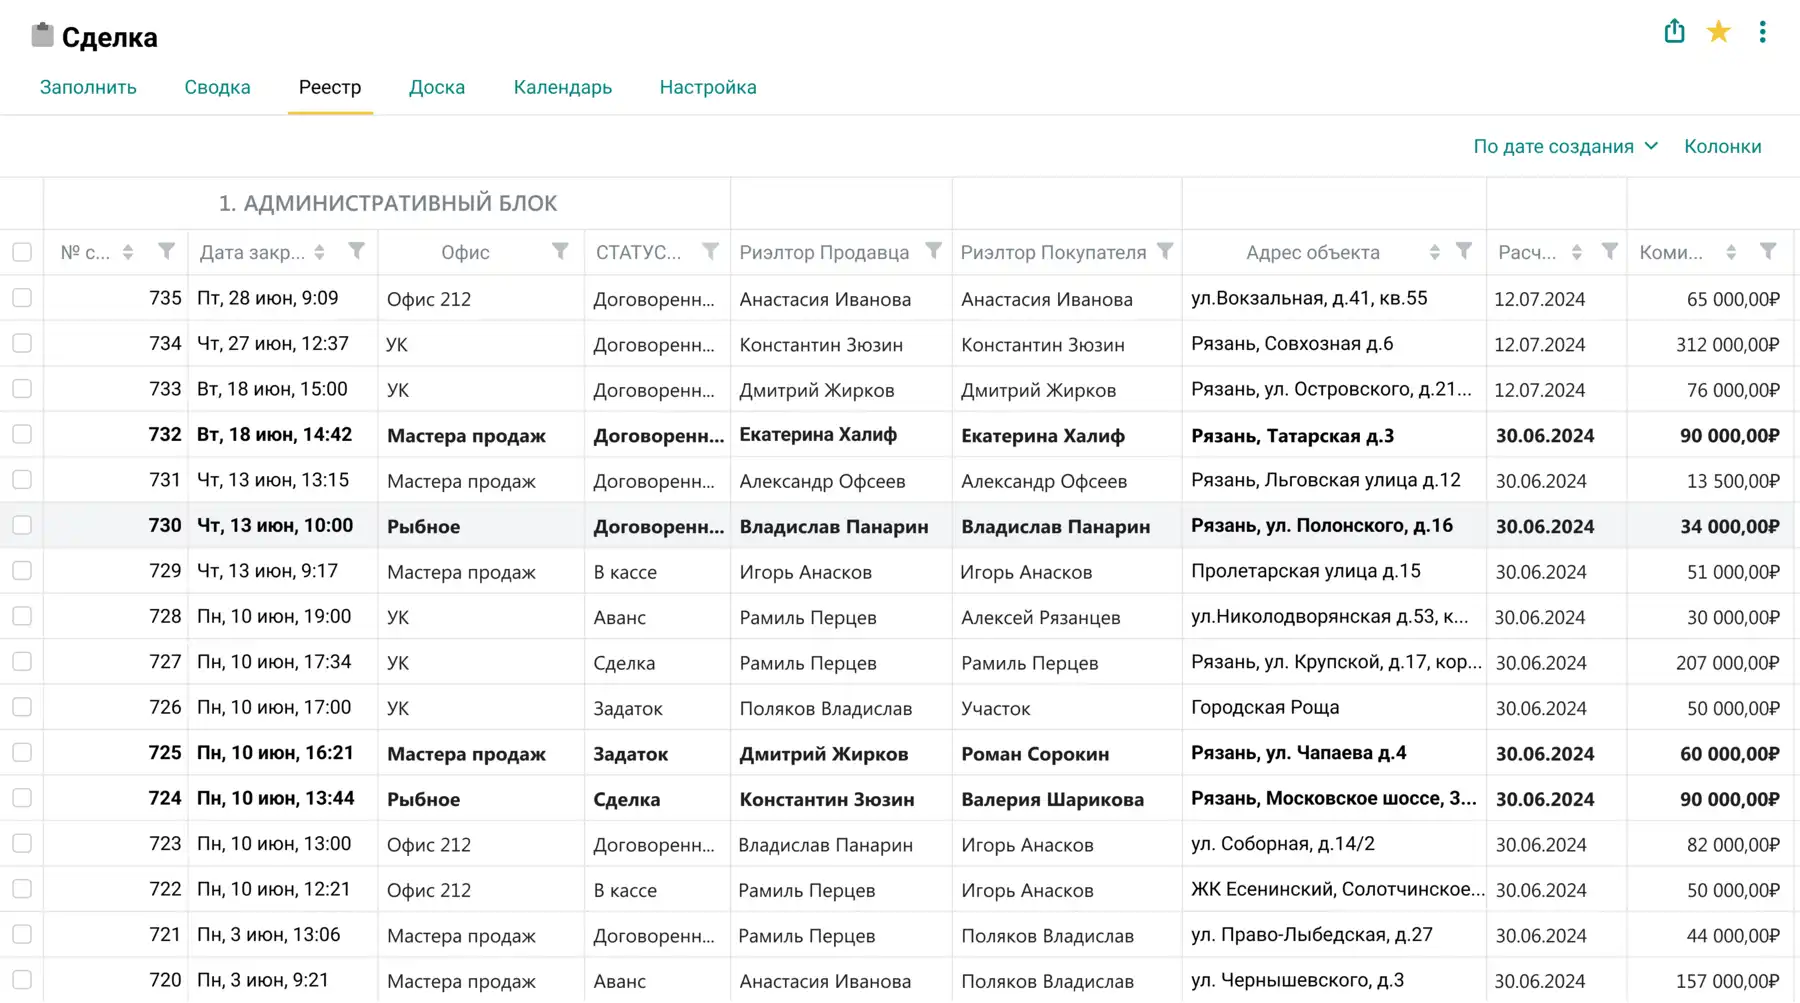Click Аванс status in deal 720
Viewport: 1800px width, 1003px height.
[619, 981]
